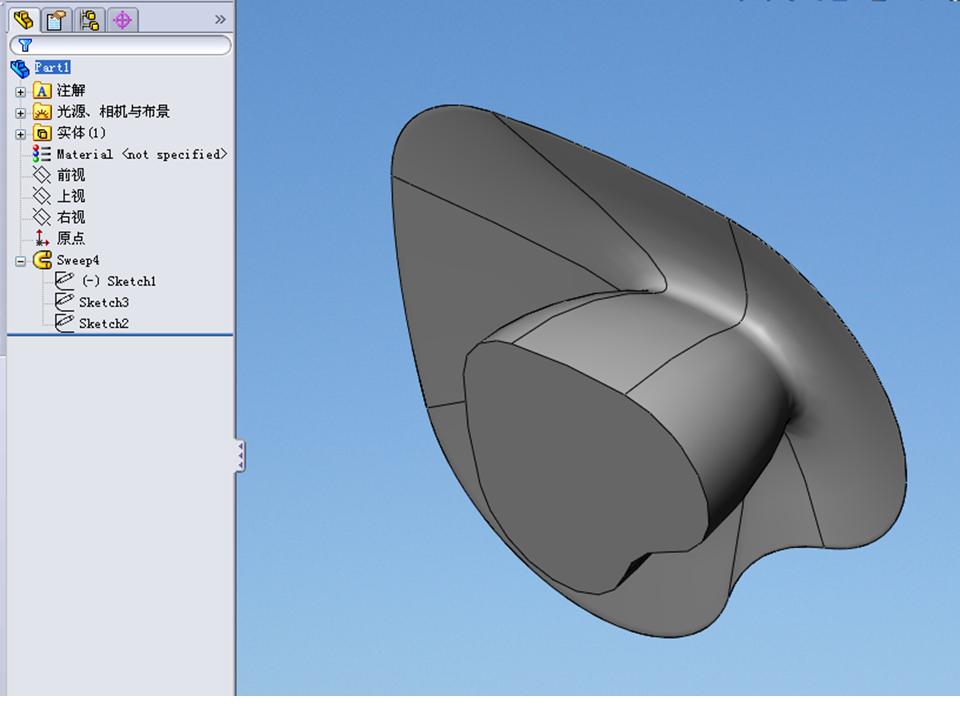
Task: Open the DimXpertManager tab
Action: pyautogui.click(x=122, y=20)
